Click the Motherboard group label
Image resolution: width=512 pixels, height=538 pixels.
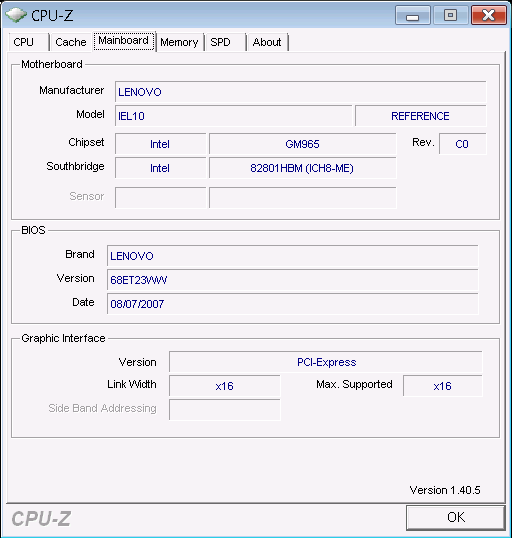tap(52, 64)
